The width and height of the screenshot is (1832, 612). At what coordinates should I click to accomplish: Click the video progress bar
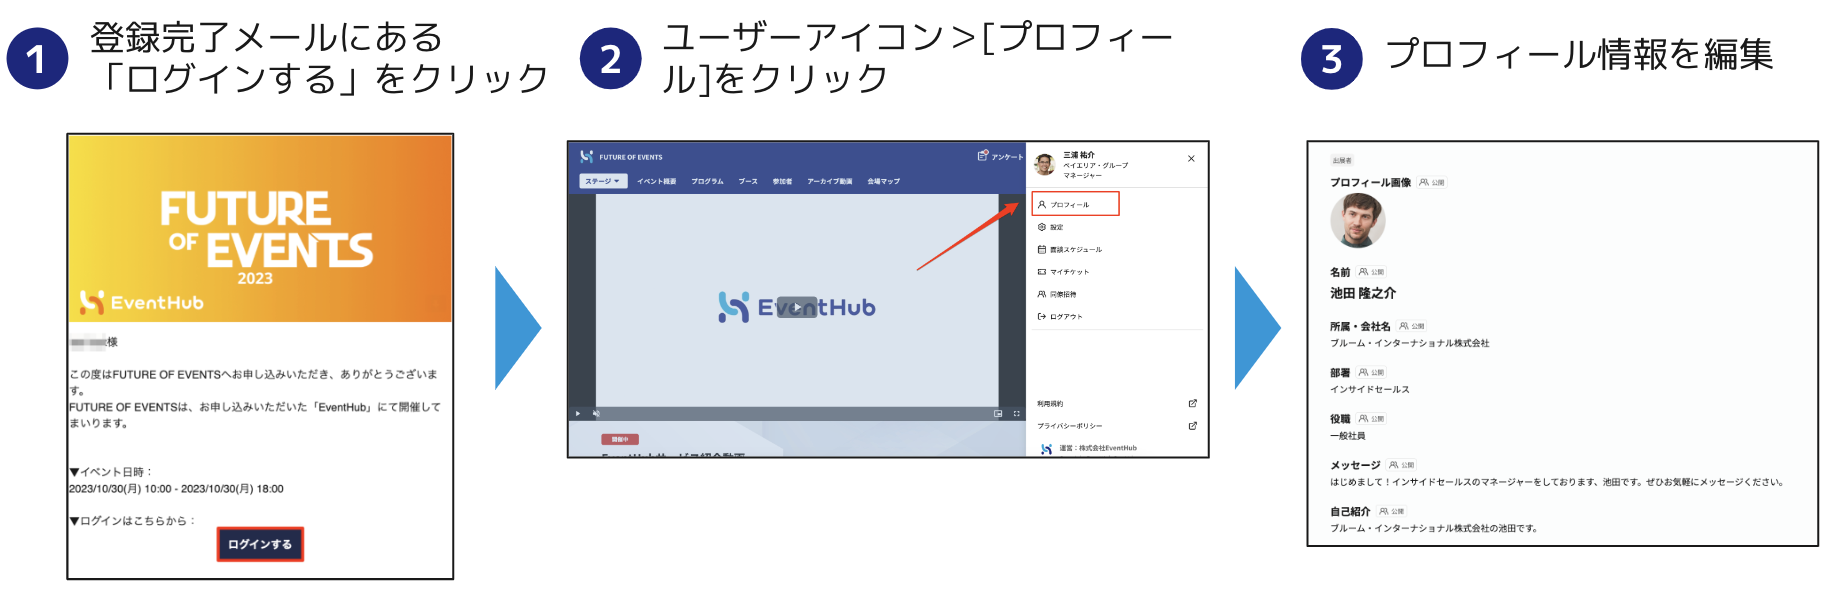pyautogui.click(x=797, y=413)
